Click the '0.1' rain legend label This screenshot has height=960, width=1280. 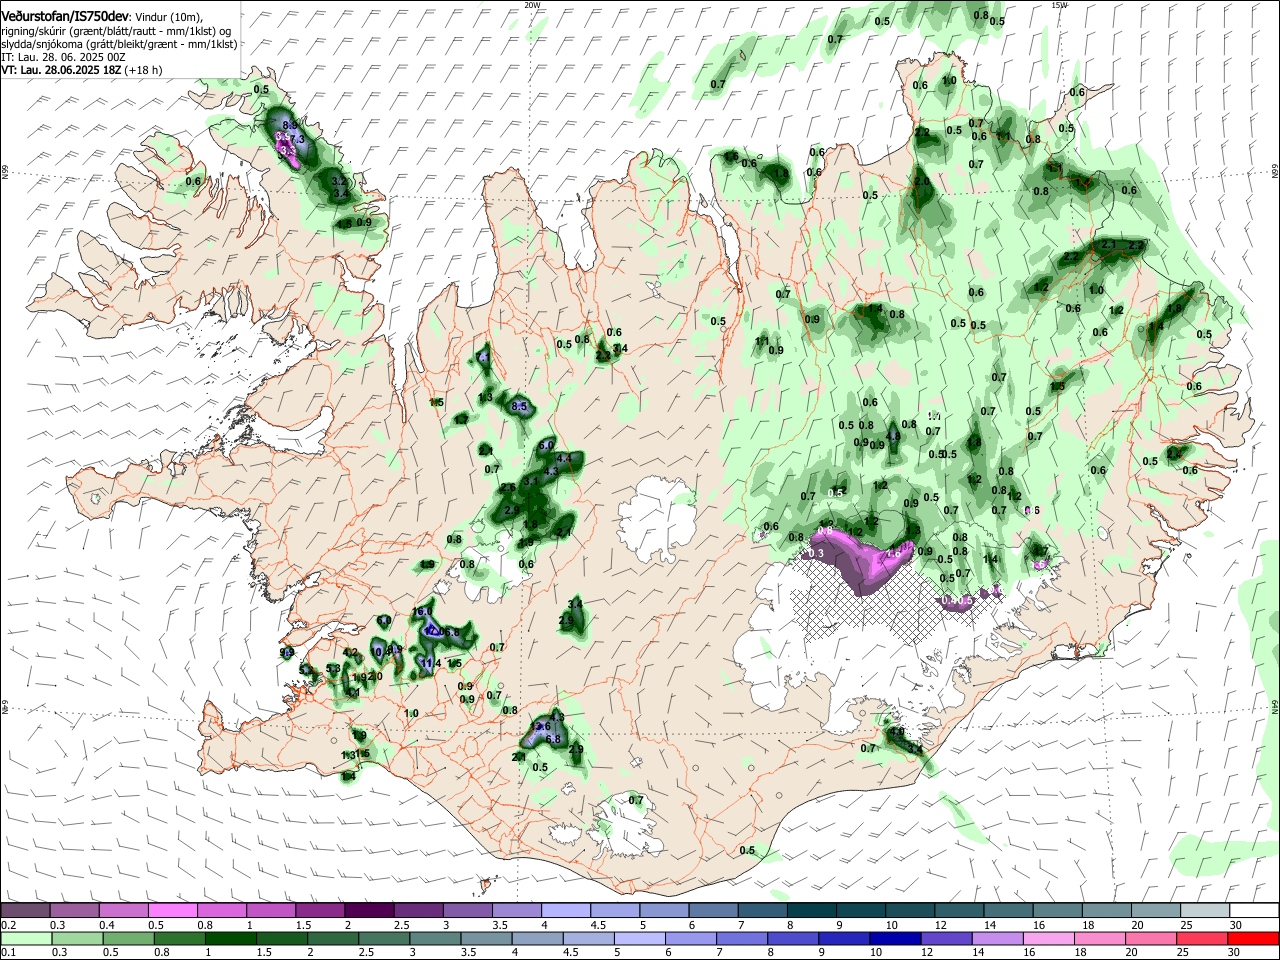(x=8, y=953)
